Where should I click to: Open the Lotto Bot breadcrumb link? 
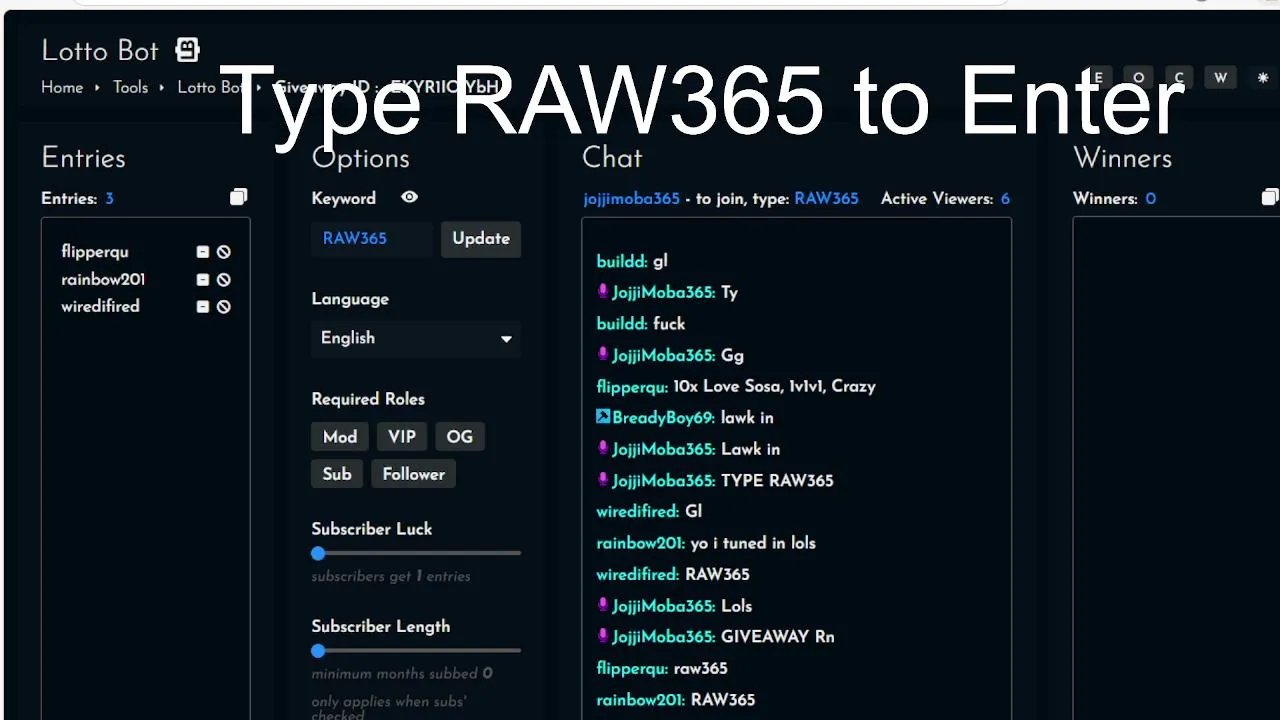(x=211, y=87)
